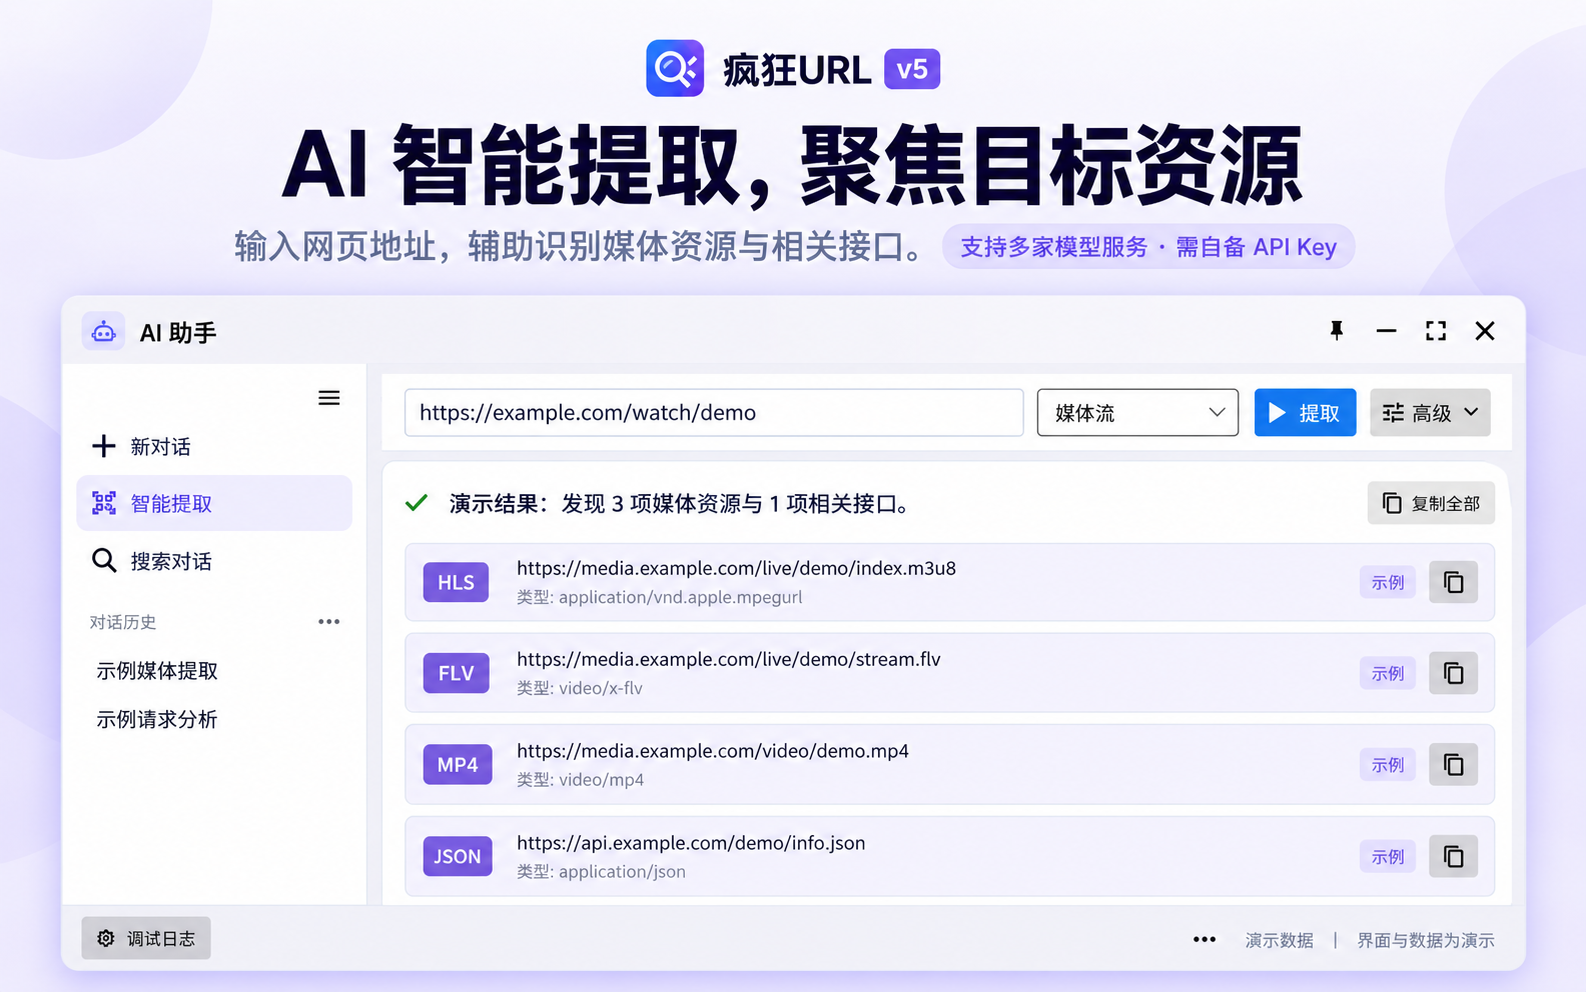Open history item 示例媒体提取
The height and width of the screenshot is (992, 1586).
157,671
